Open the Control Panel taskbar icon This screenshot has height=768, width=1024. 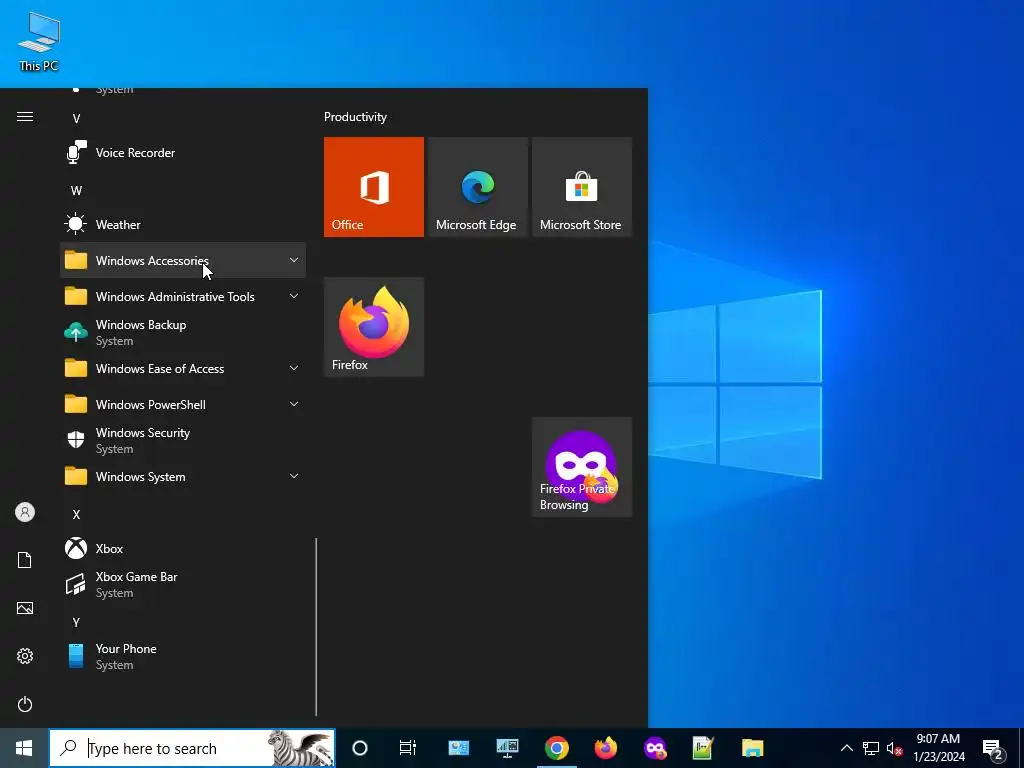tap(458, 748)
